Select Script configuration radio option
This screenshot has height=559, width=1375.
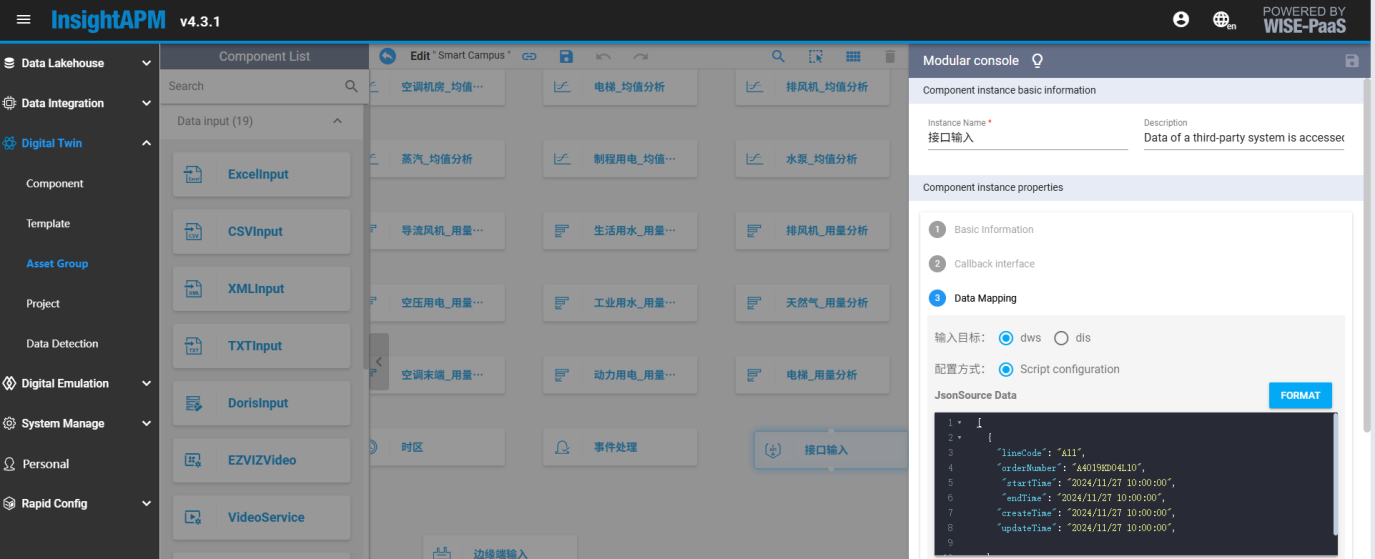tap(1006, 369)
